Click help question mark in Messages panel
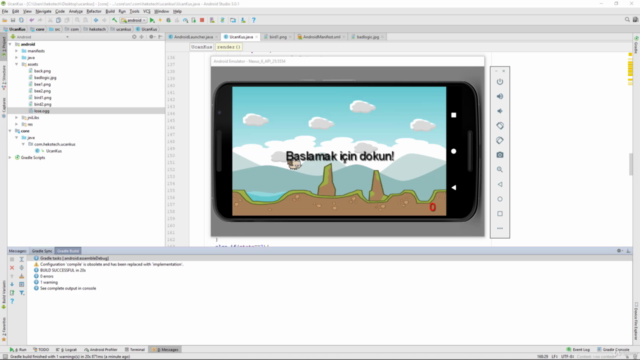The width and height of the screenshot is (640, 360). [x=12, y=301]
